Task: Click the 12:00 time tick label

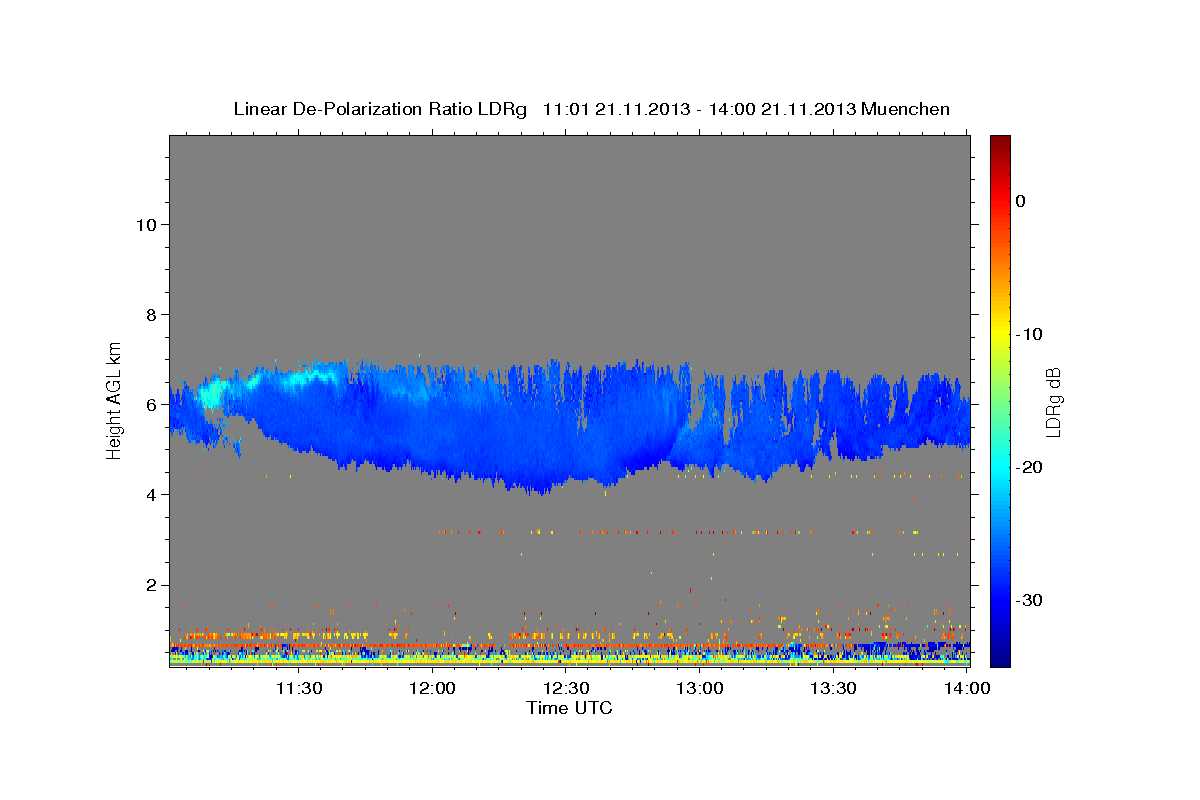Action: point(432,688)
